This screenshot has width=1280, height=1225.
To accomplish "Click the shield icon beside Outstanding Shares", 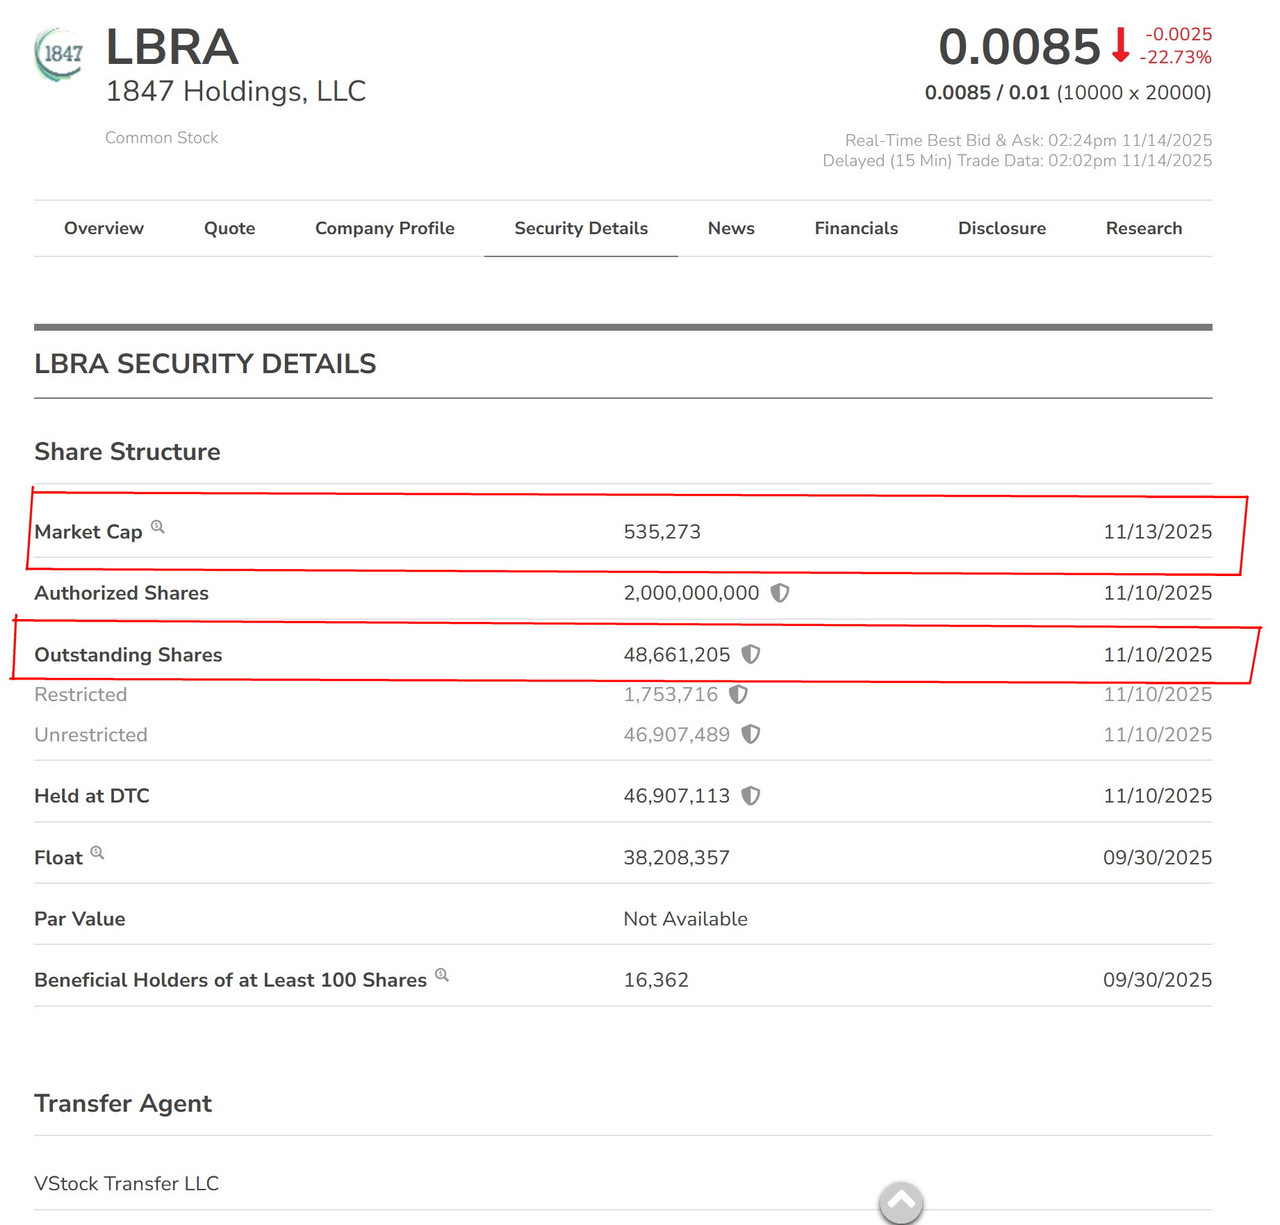I will point(751,654).
